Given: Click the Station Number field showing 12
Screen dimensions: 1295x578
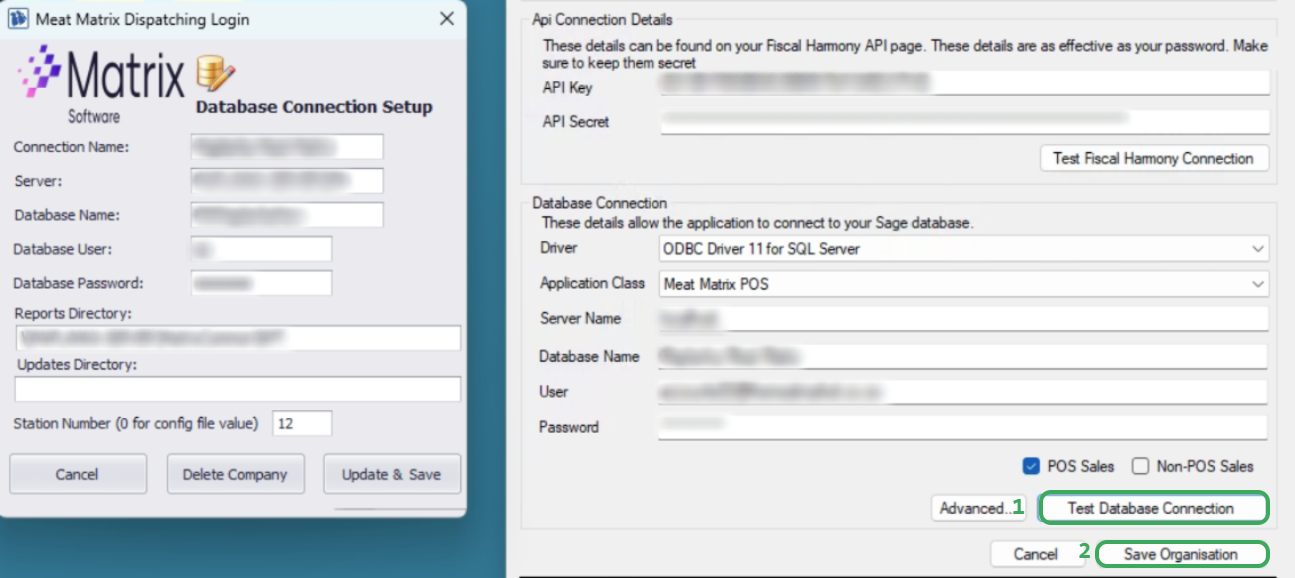Looking at the screenshot, I should pos(302,423).
